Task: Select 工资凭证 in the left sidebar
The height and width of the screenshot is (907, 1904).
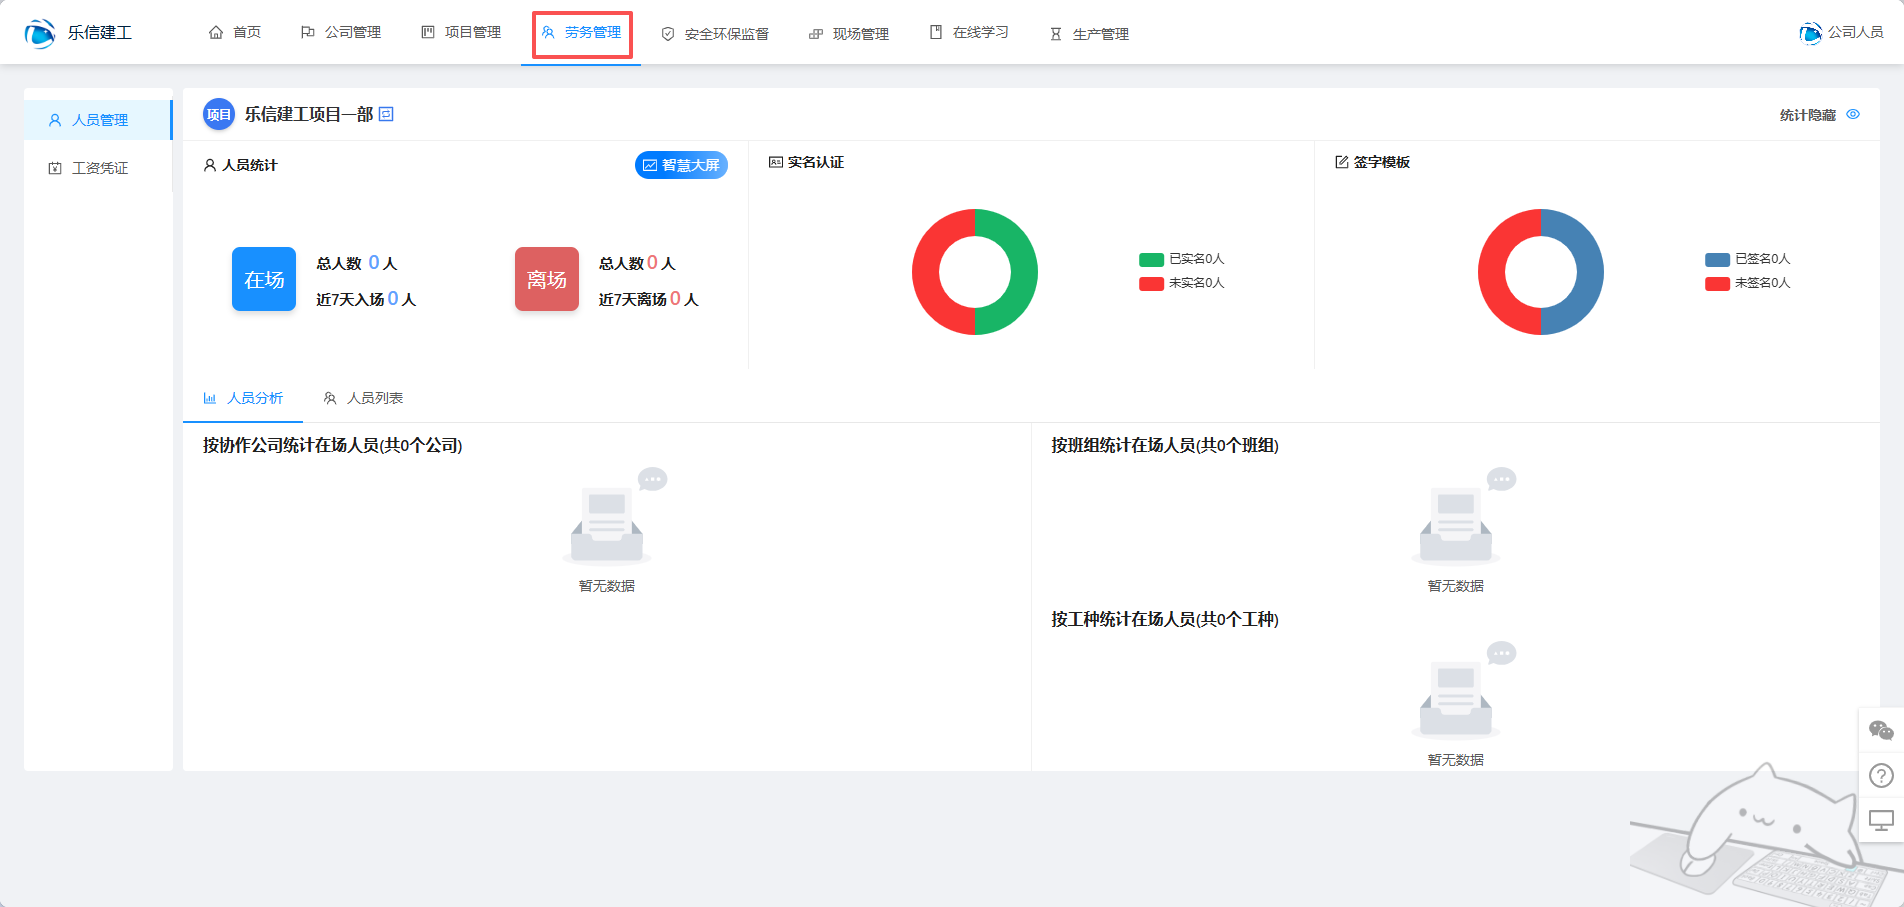Action: click(x=99, y=168)
